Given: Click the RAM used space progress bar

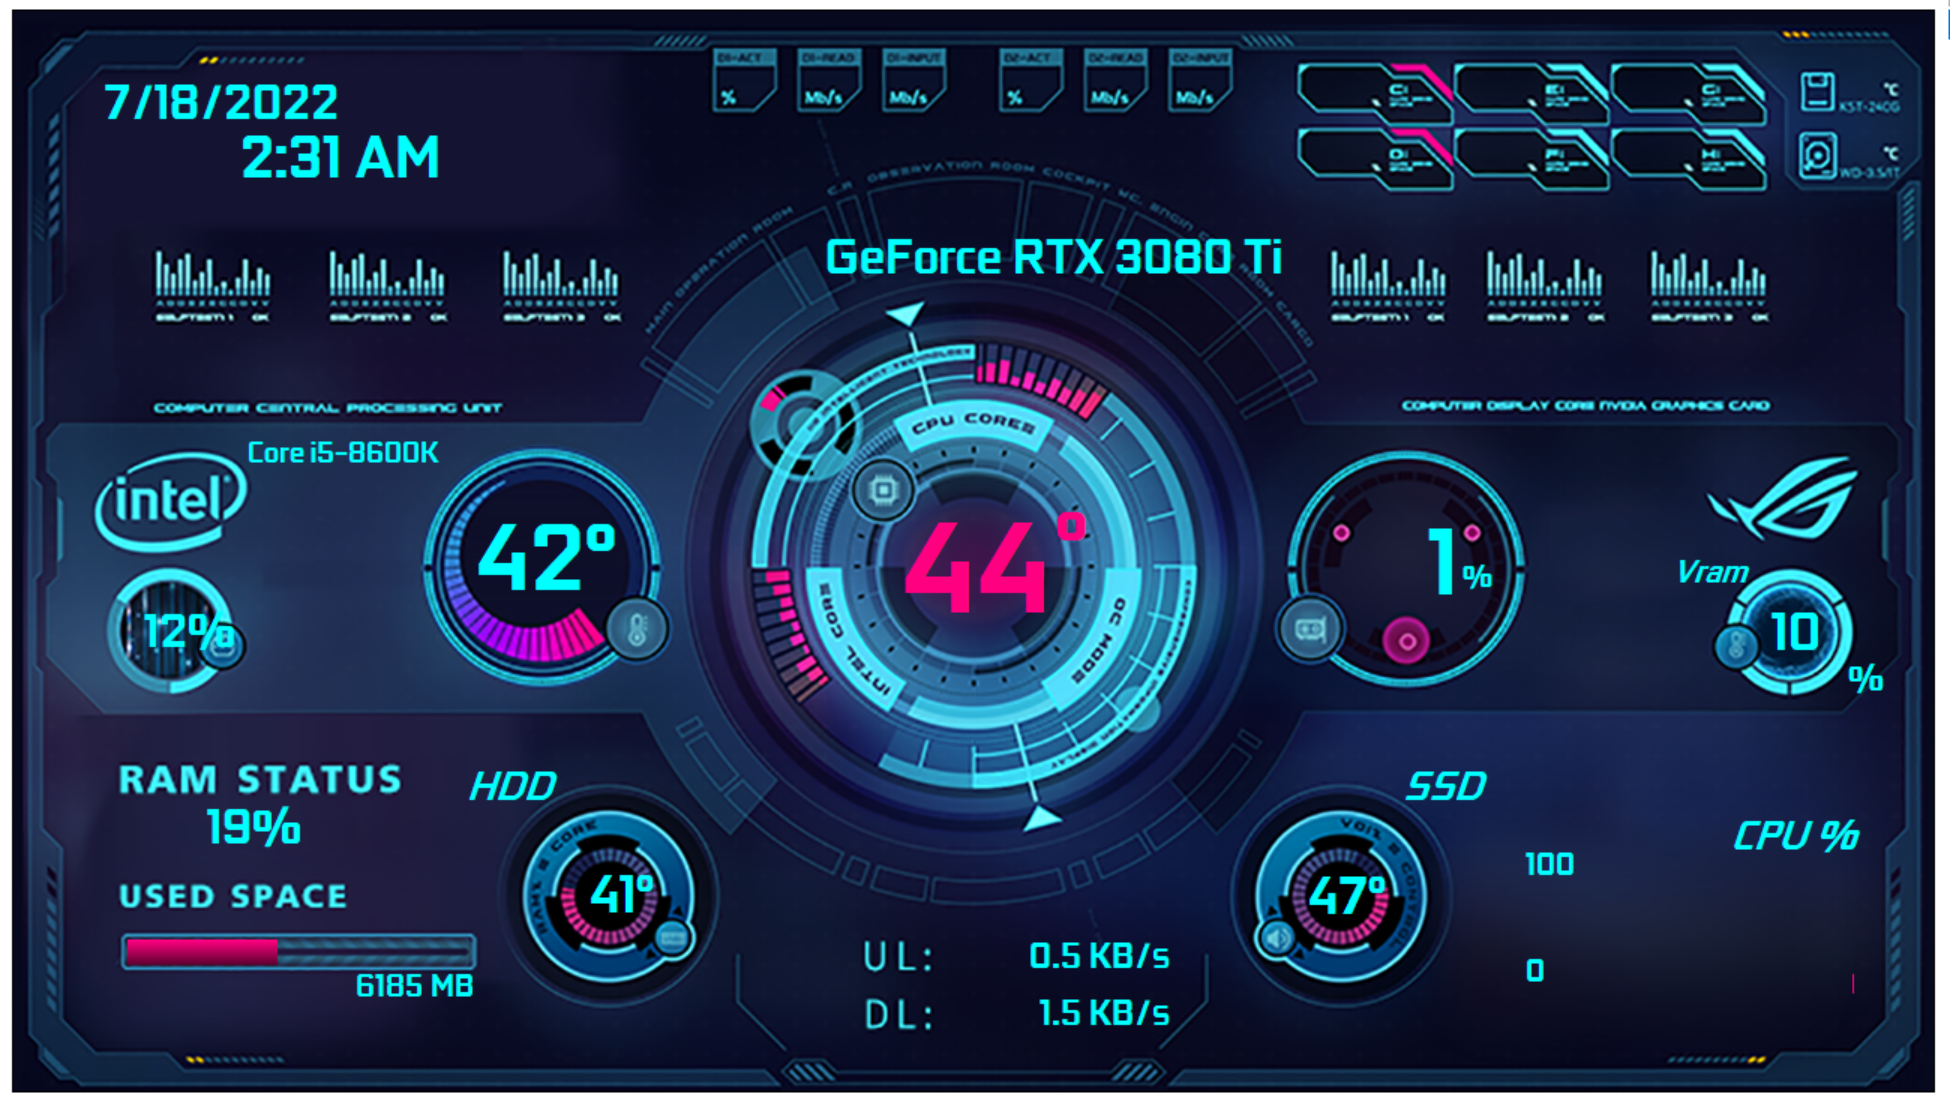Looking at the screenshot, I should pos(298,951).
